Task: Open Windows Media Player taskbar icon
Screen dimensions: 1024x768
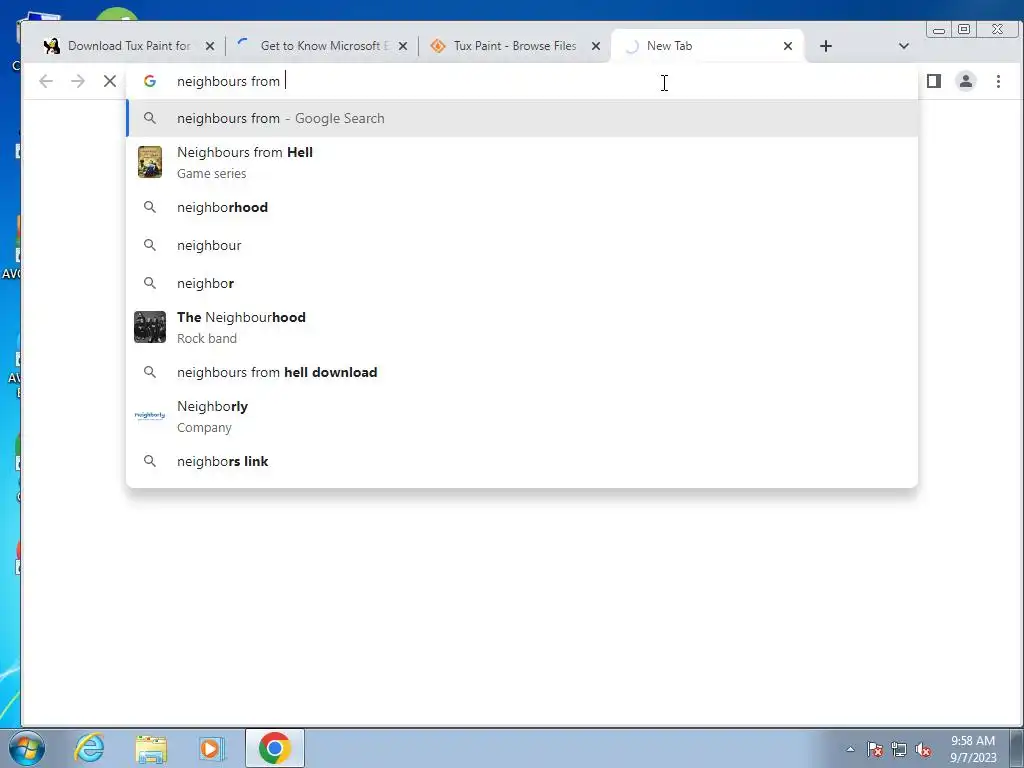Action: click(212, 748)
